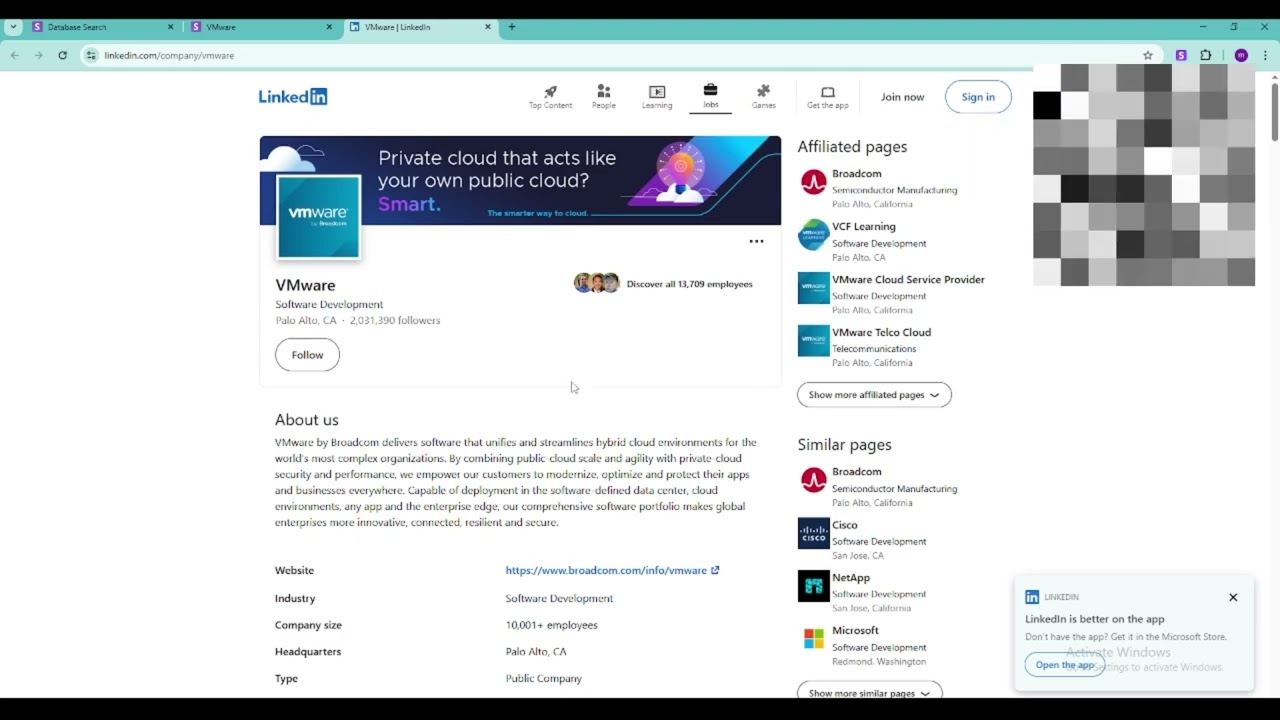Close the VMware | LinkedIn tab

[488, 27]
